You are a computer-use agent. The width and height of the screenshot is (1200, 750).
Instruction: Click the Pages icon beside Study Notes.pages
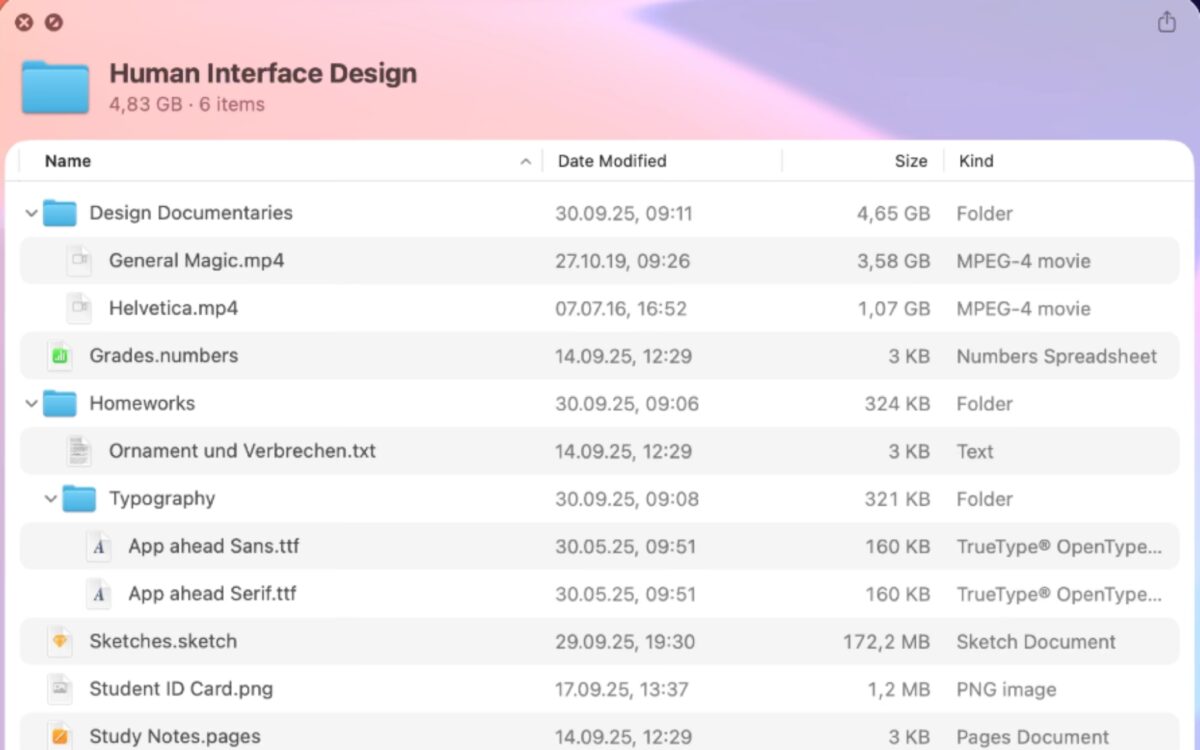pos(60,736)
